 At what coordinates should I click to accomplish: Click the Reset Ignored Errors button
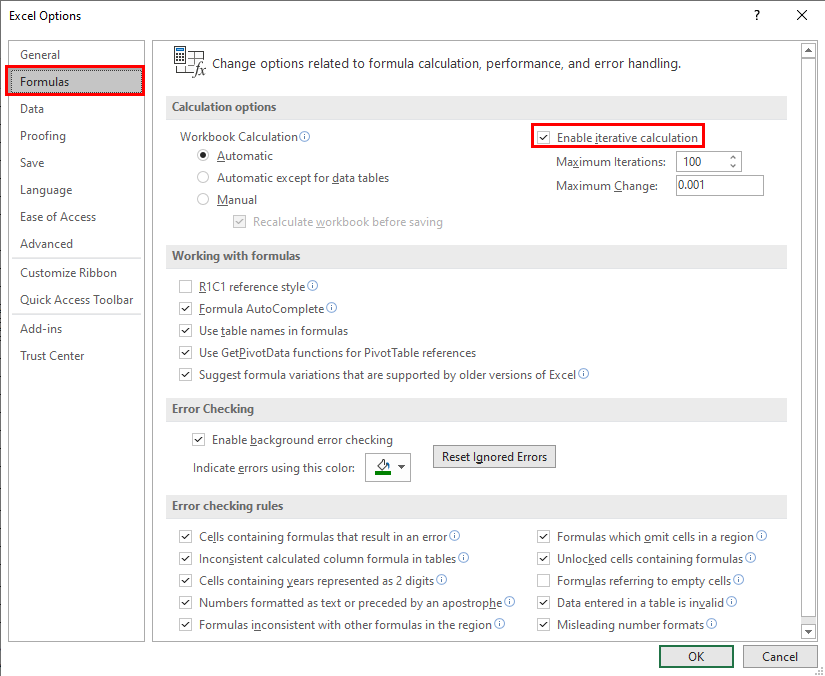tap(494, 457)
